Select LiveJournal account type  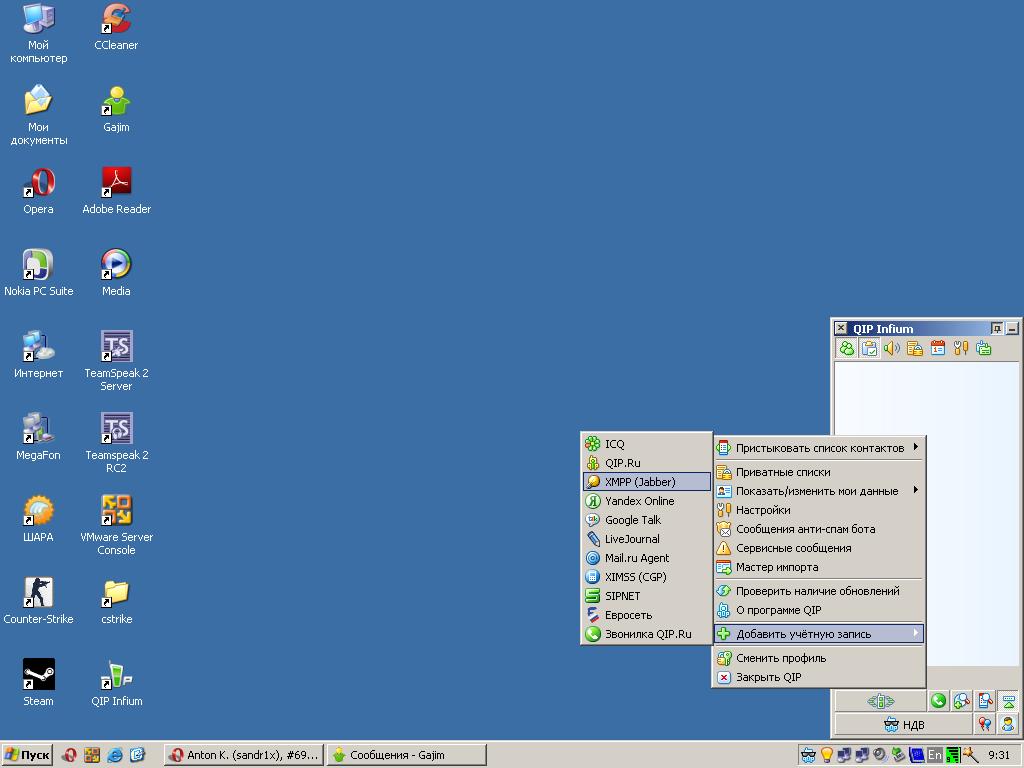click(646, 539)
